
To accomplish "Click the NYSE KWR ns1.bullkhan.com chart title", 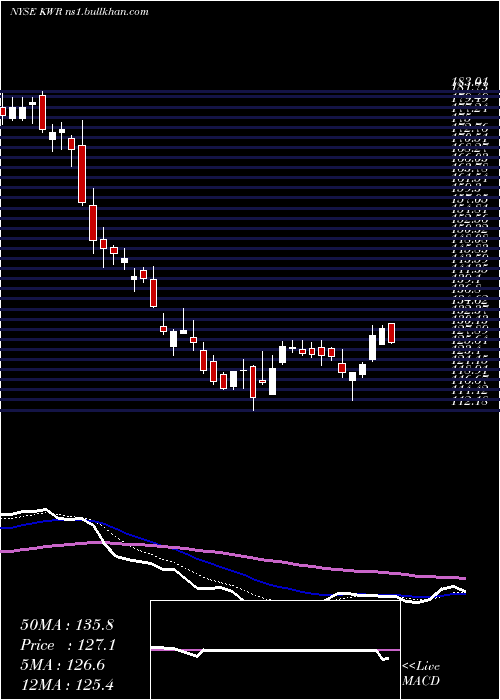I will pos(79,12).
